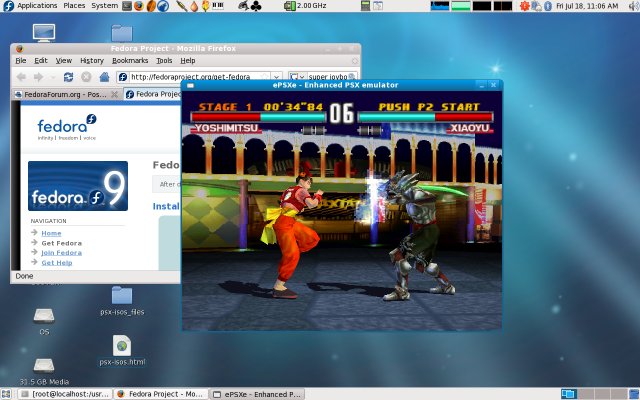Click the clubs card game launcher icon
Viewport: 640px width, 400px height.
[x=256, y=6]
